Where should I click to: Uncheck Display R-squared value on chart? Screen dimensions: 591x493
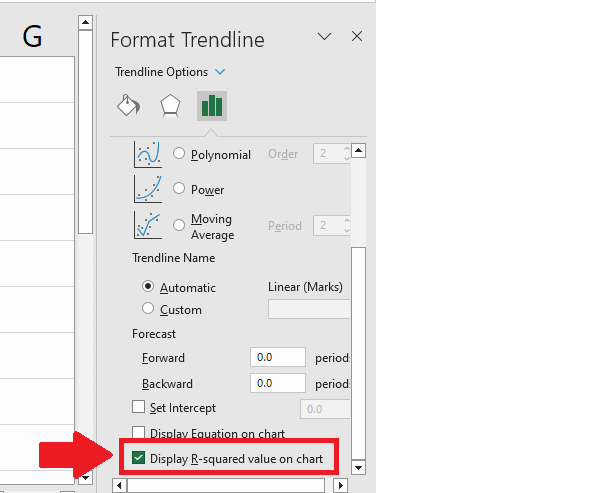[138, 458]
